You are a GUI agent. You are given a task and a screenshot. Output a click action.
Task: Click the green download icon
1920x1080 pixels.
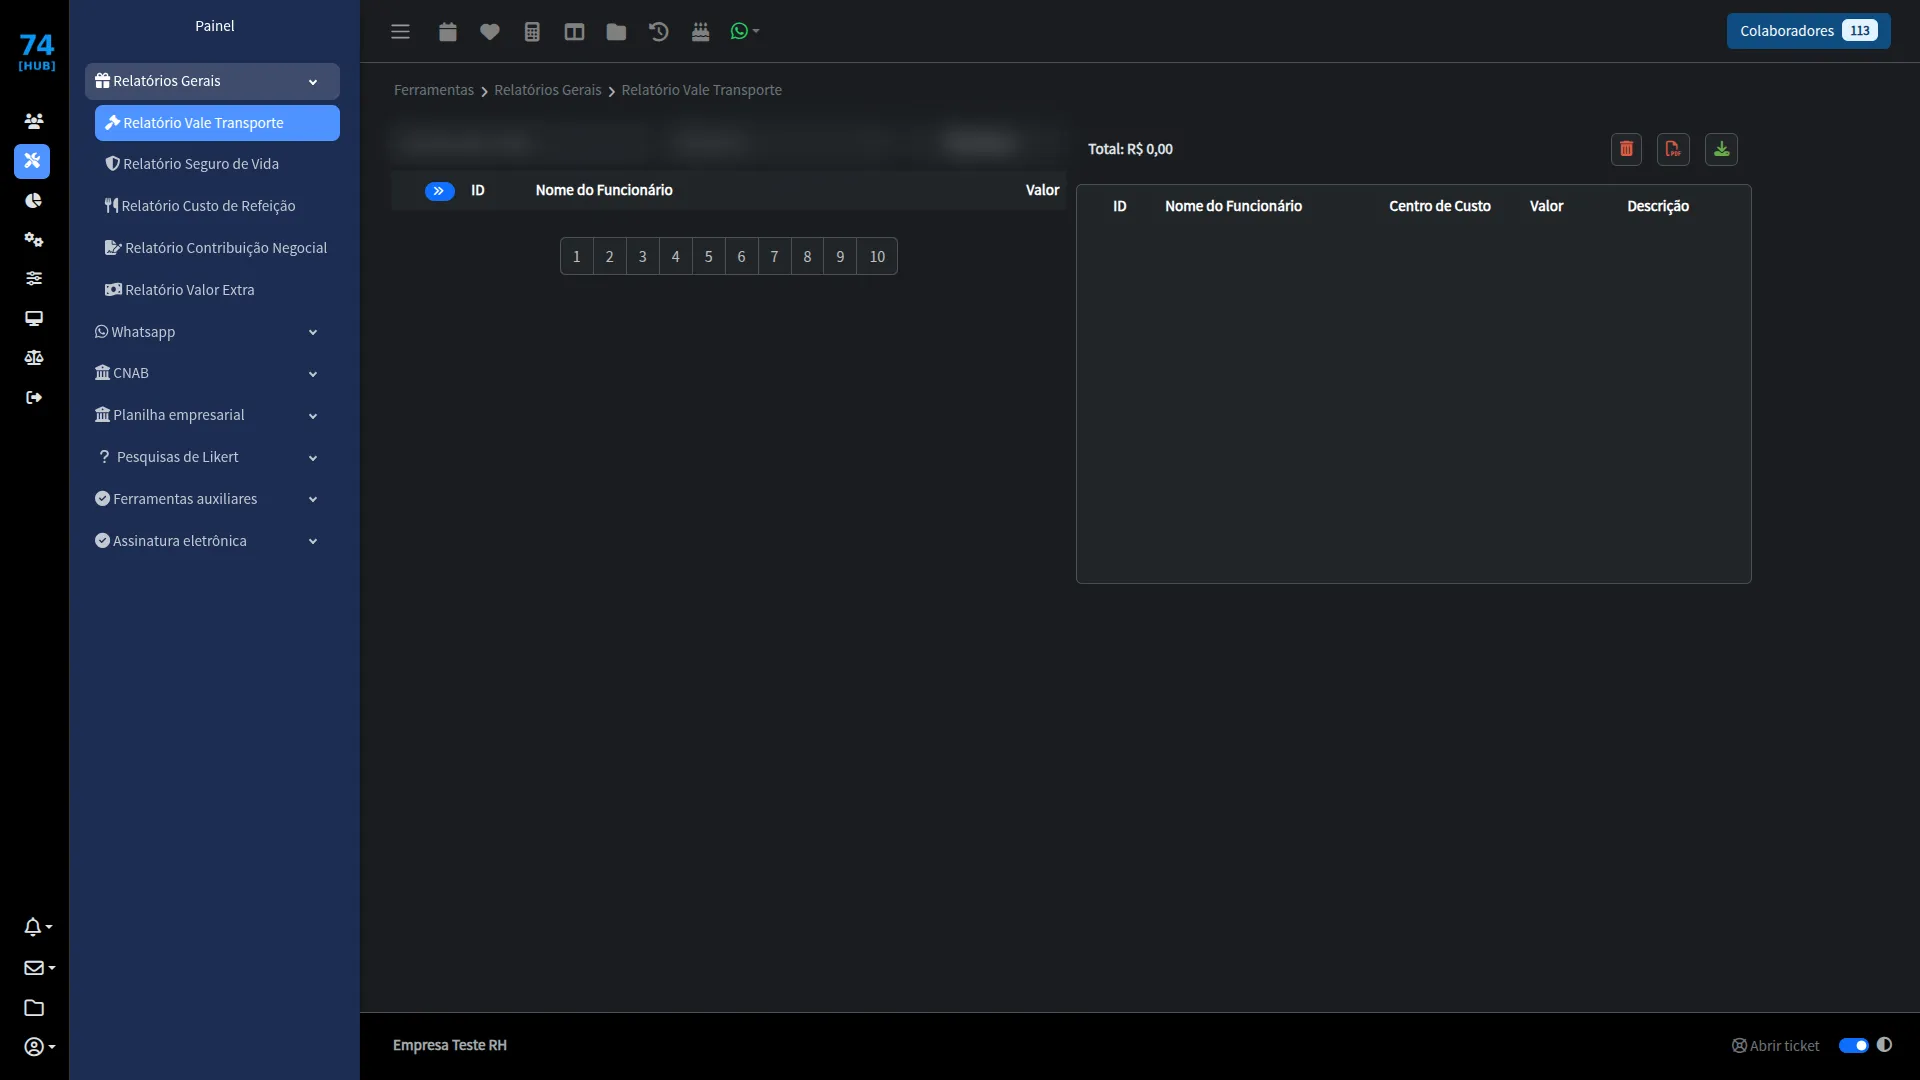[x=1721, y=149]
